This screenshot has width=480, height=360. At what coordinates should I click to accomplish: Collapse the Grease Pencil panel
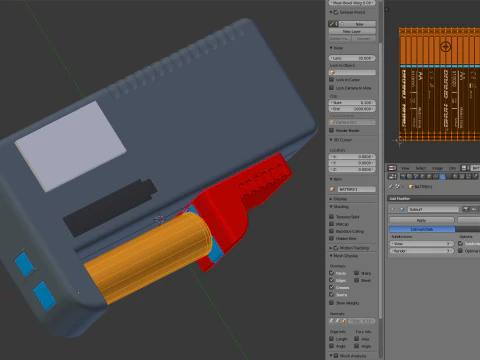331,12
